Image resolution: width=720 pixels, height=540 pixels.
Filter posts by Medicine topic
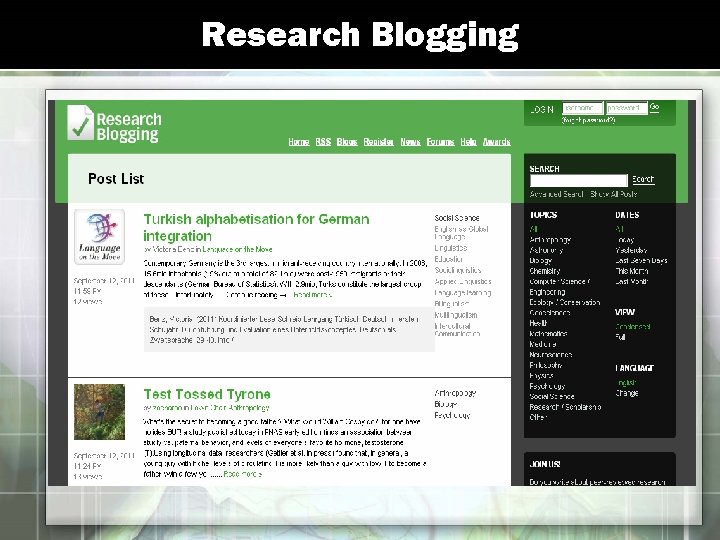pos(543,344)
